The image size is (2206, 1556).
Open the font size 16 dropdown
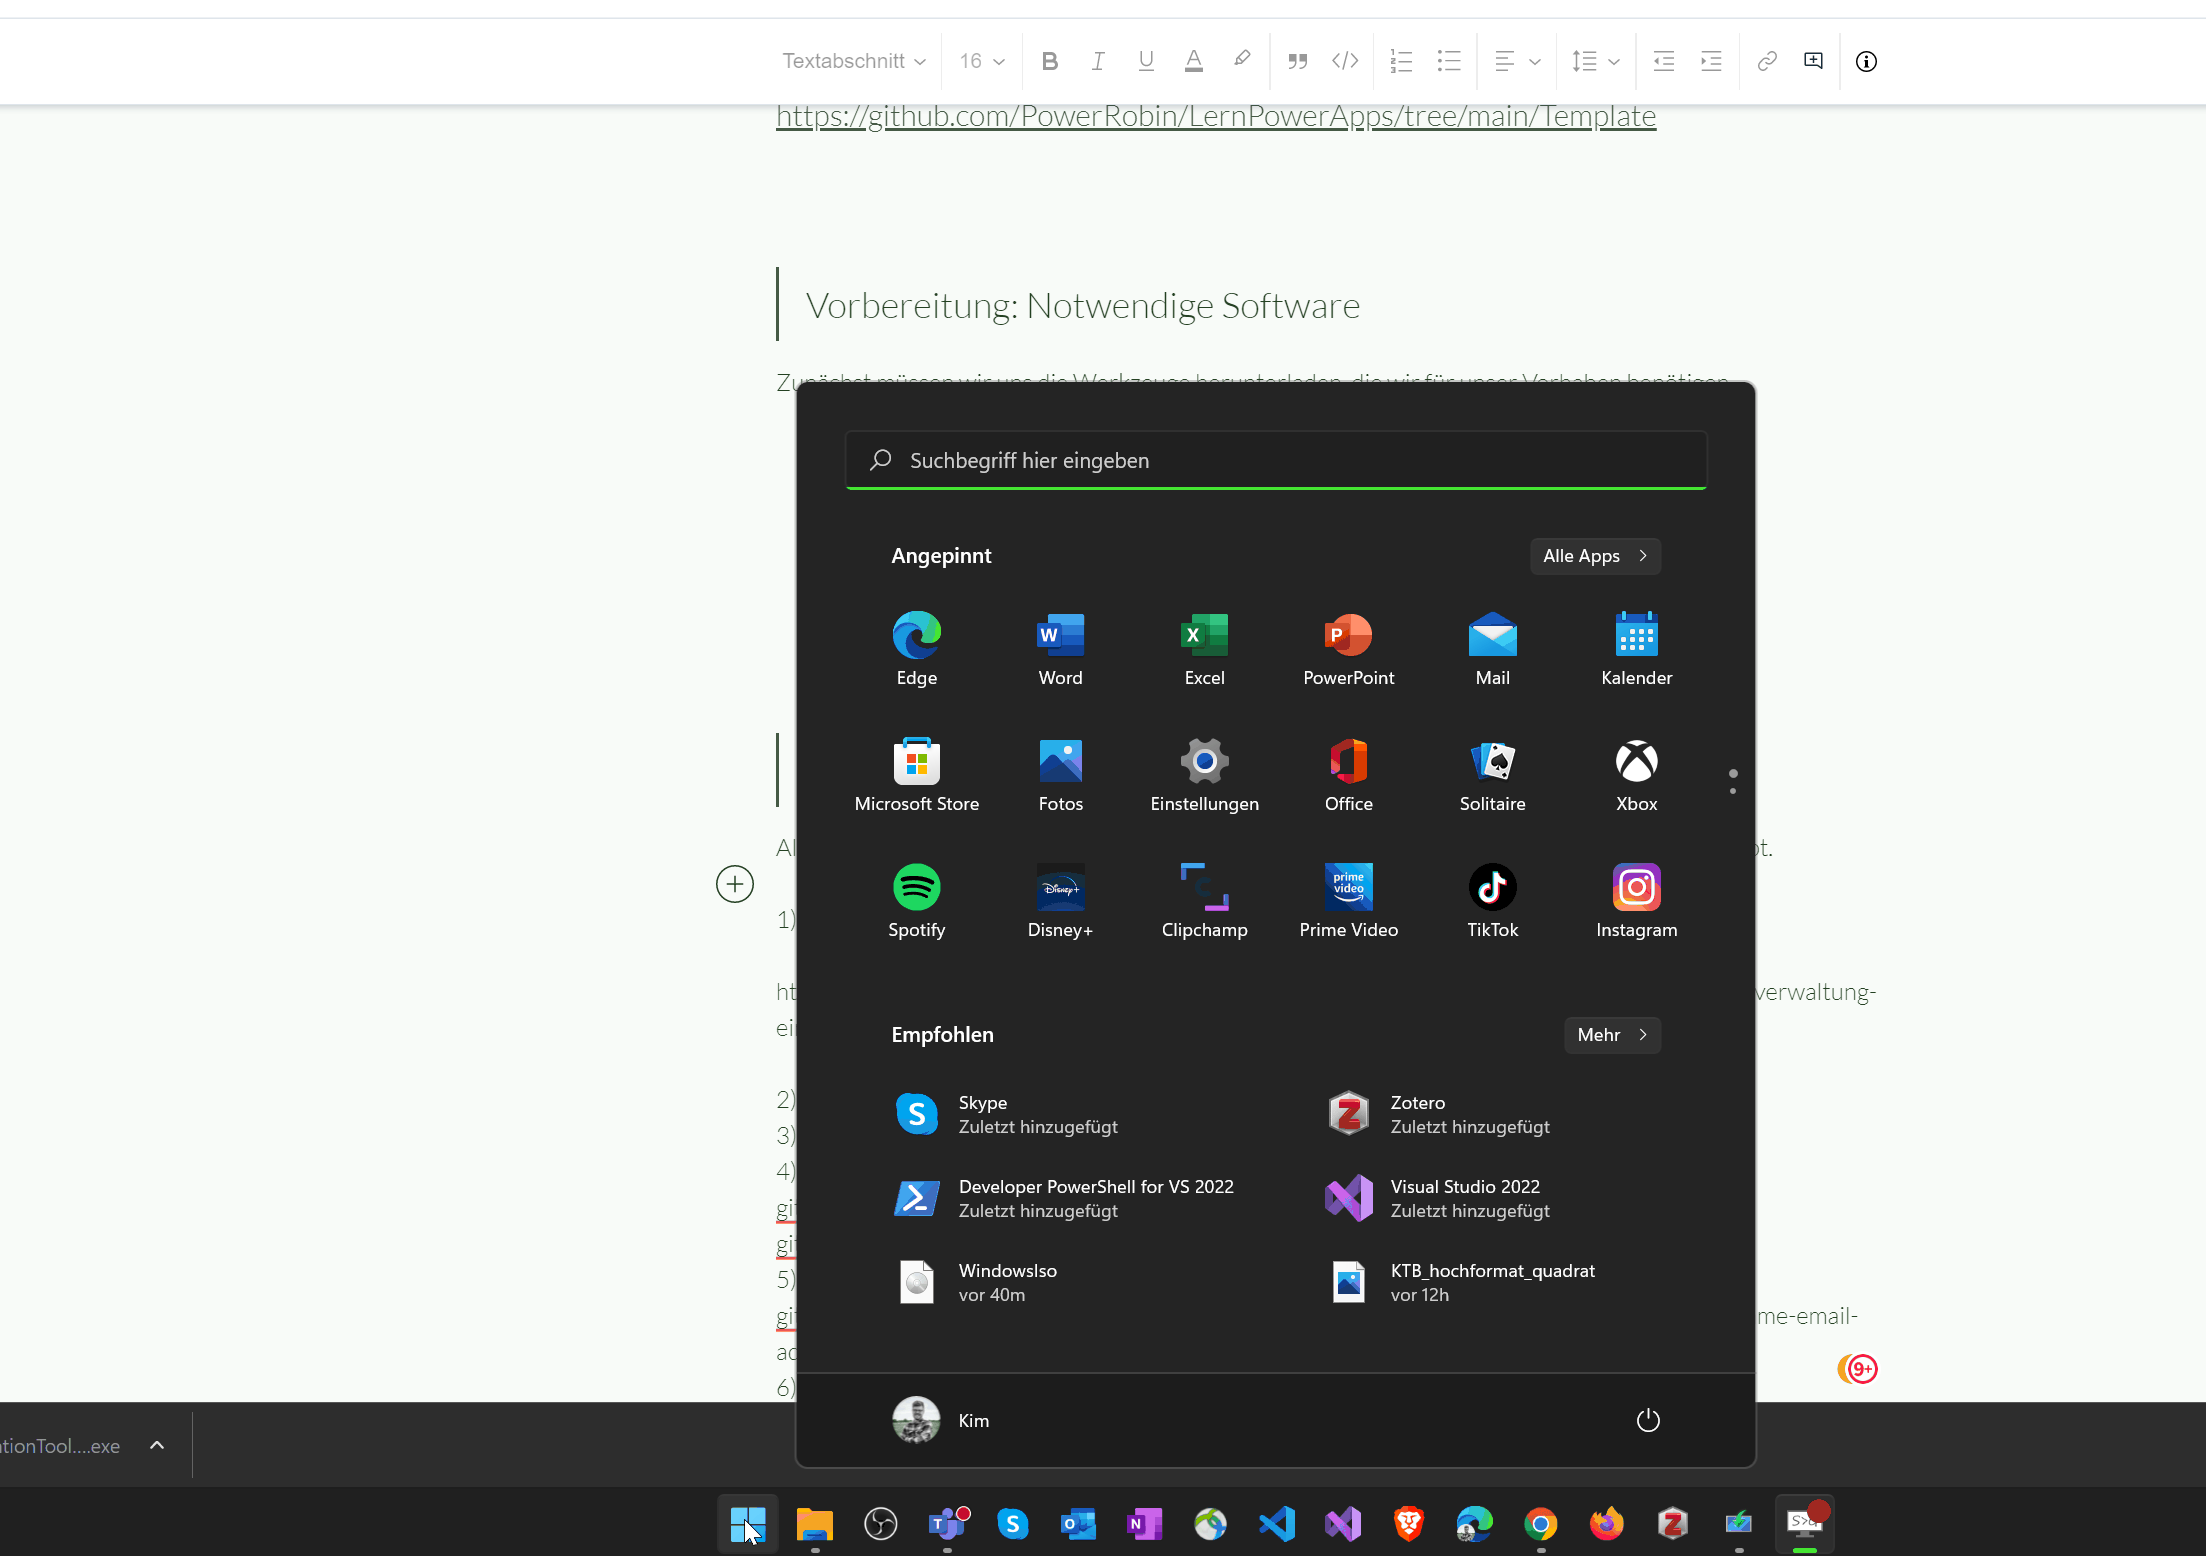(x=981, y=61)
